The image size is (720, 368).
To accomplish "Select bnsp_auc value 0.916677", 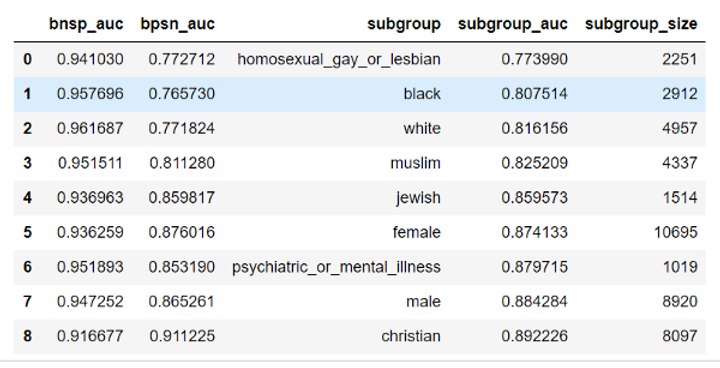I will [x=90, y=336].
